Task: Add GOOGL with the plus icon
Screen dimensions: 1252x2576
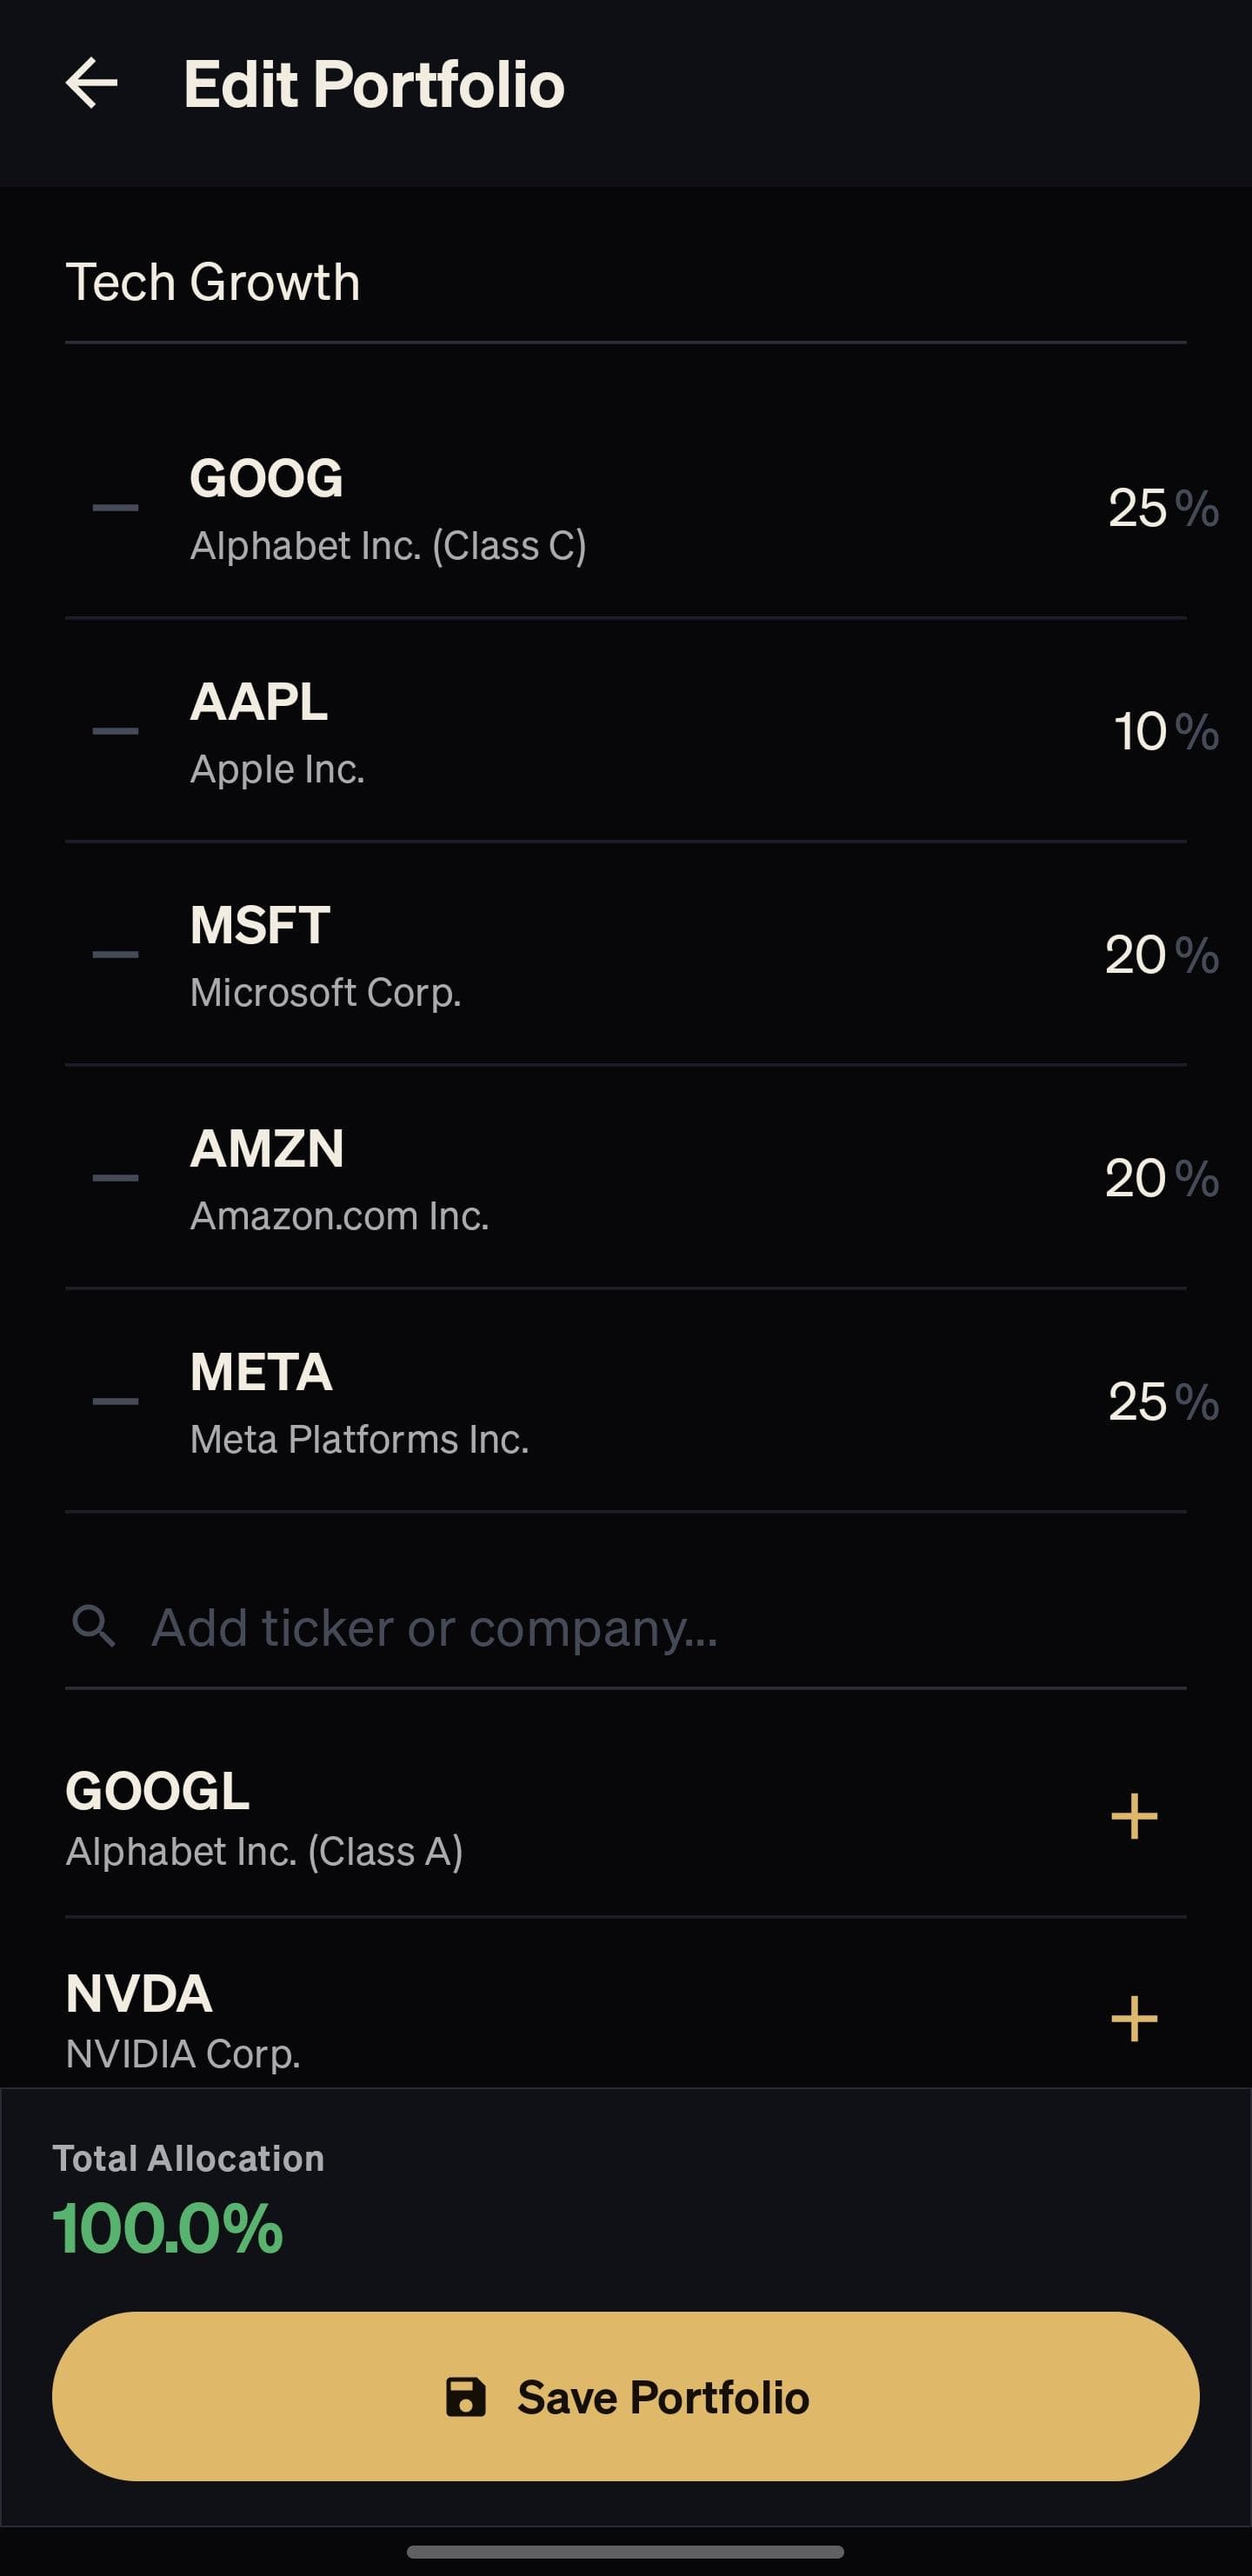Action: pyautogui.click(x=1133, y=1816)
